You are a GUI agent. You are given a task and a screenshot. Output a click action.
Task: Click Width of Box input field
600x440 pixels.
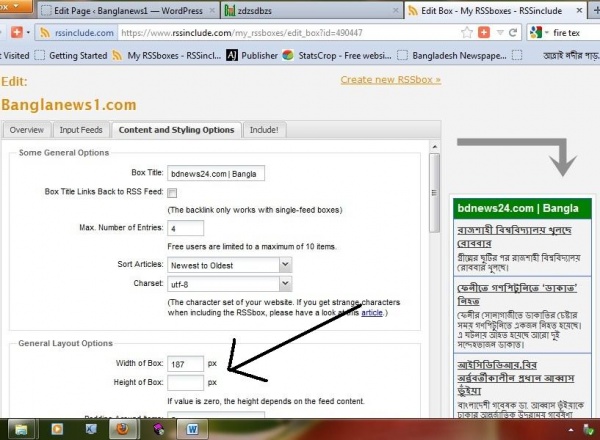pos(186,364)
